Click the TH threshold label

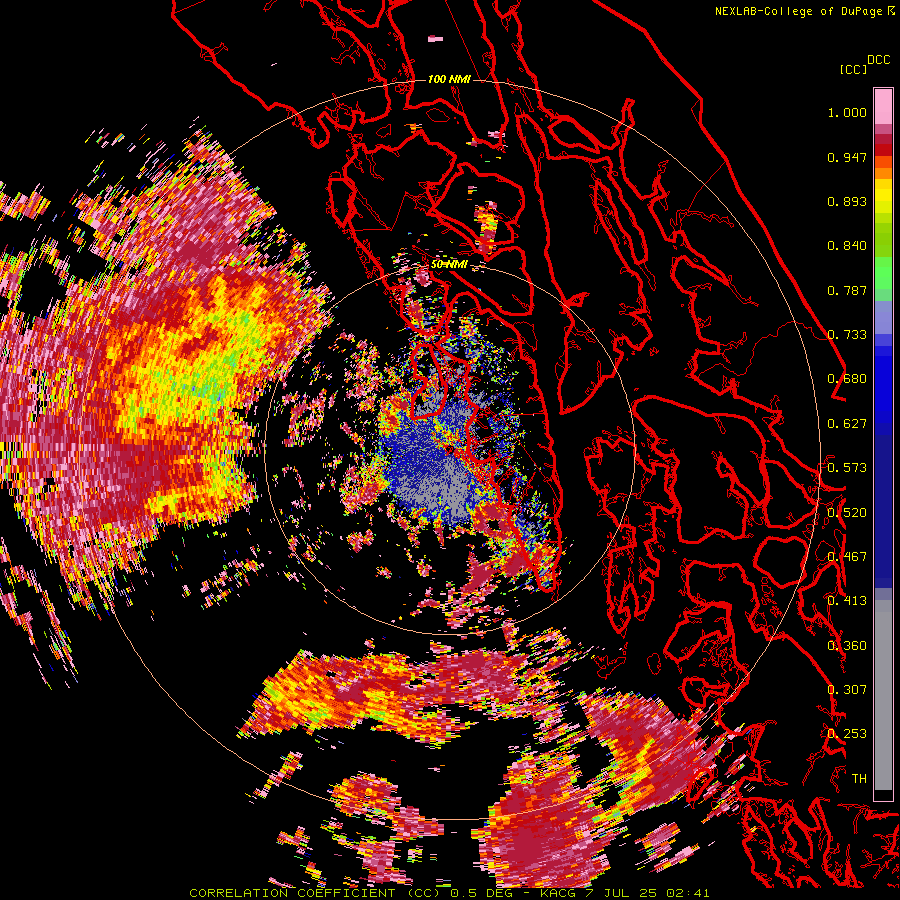(x=859, y=779)
